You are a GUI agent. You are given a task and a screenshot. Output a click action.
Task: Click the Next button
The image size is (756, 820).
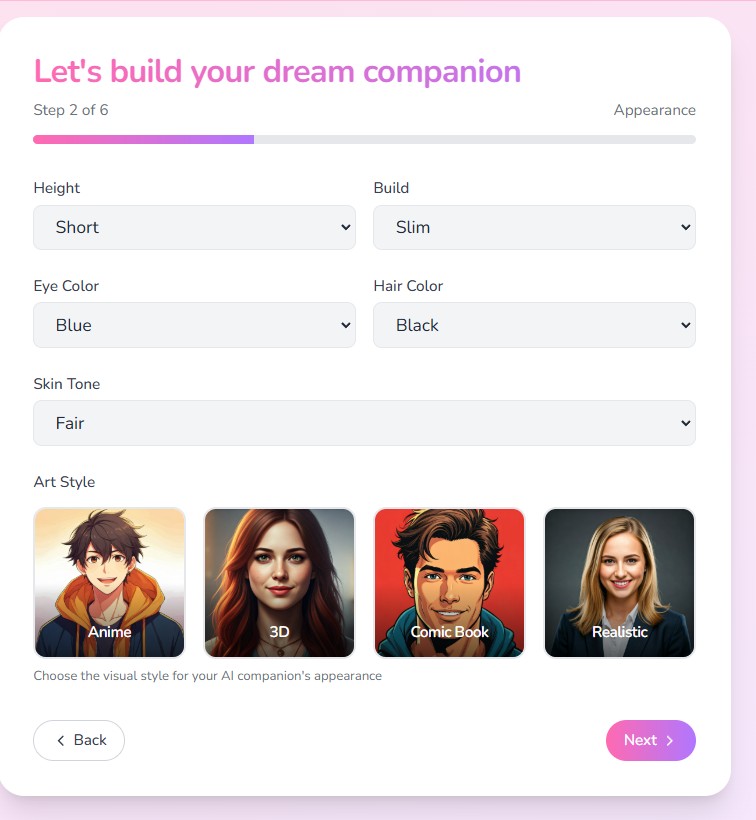(x=650, y=740)
